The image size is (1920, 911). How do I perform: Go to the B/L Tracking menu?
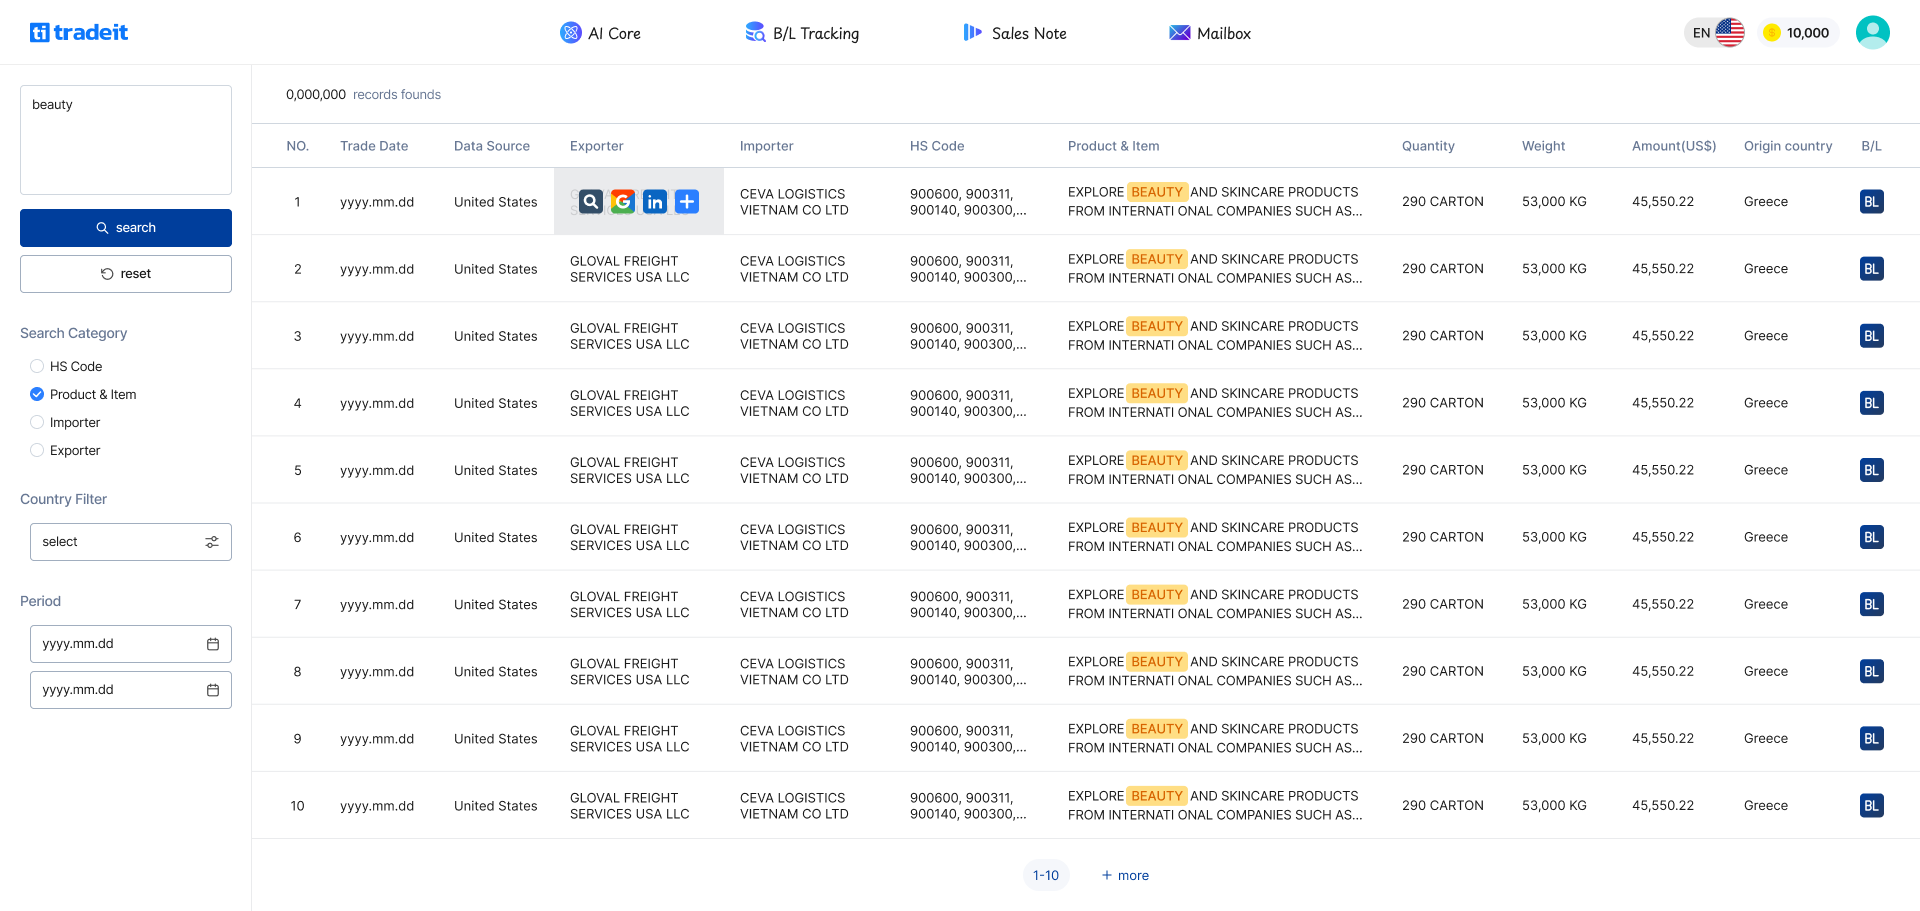[x=802, y=33]
